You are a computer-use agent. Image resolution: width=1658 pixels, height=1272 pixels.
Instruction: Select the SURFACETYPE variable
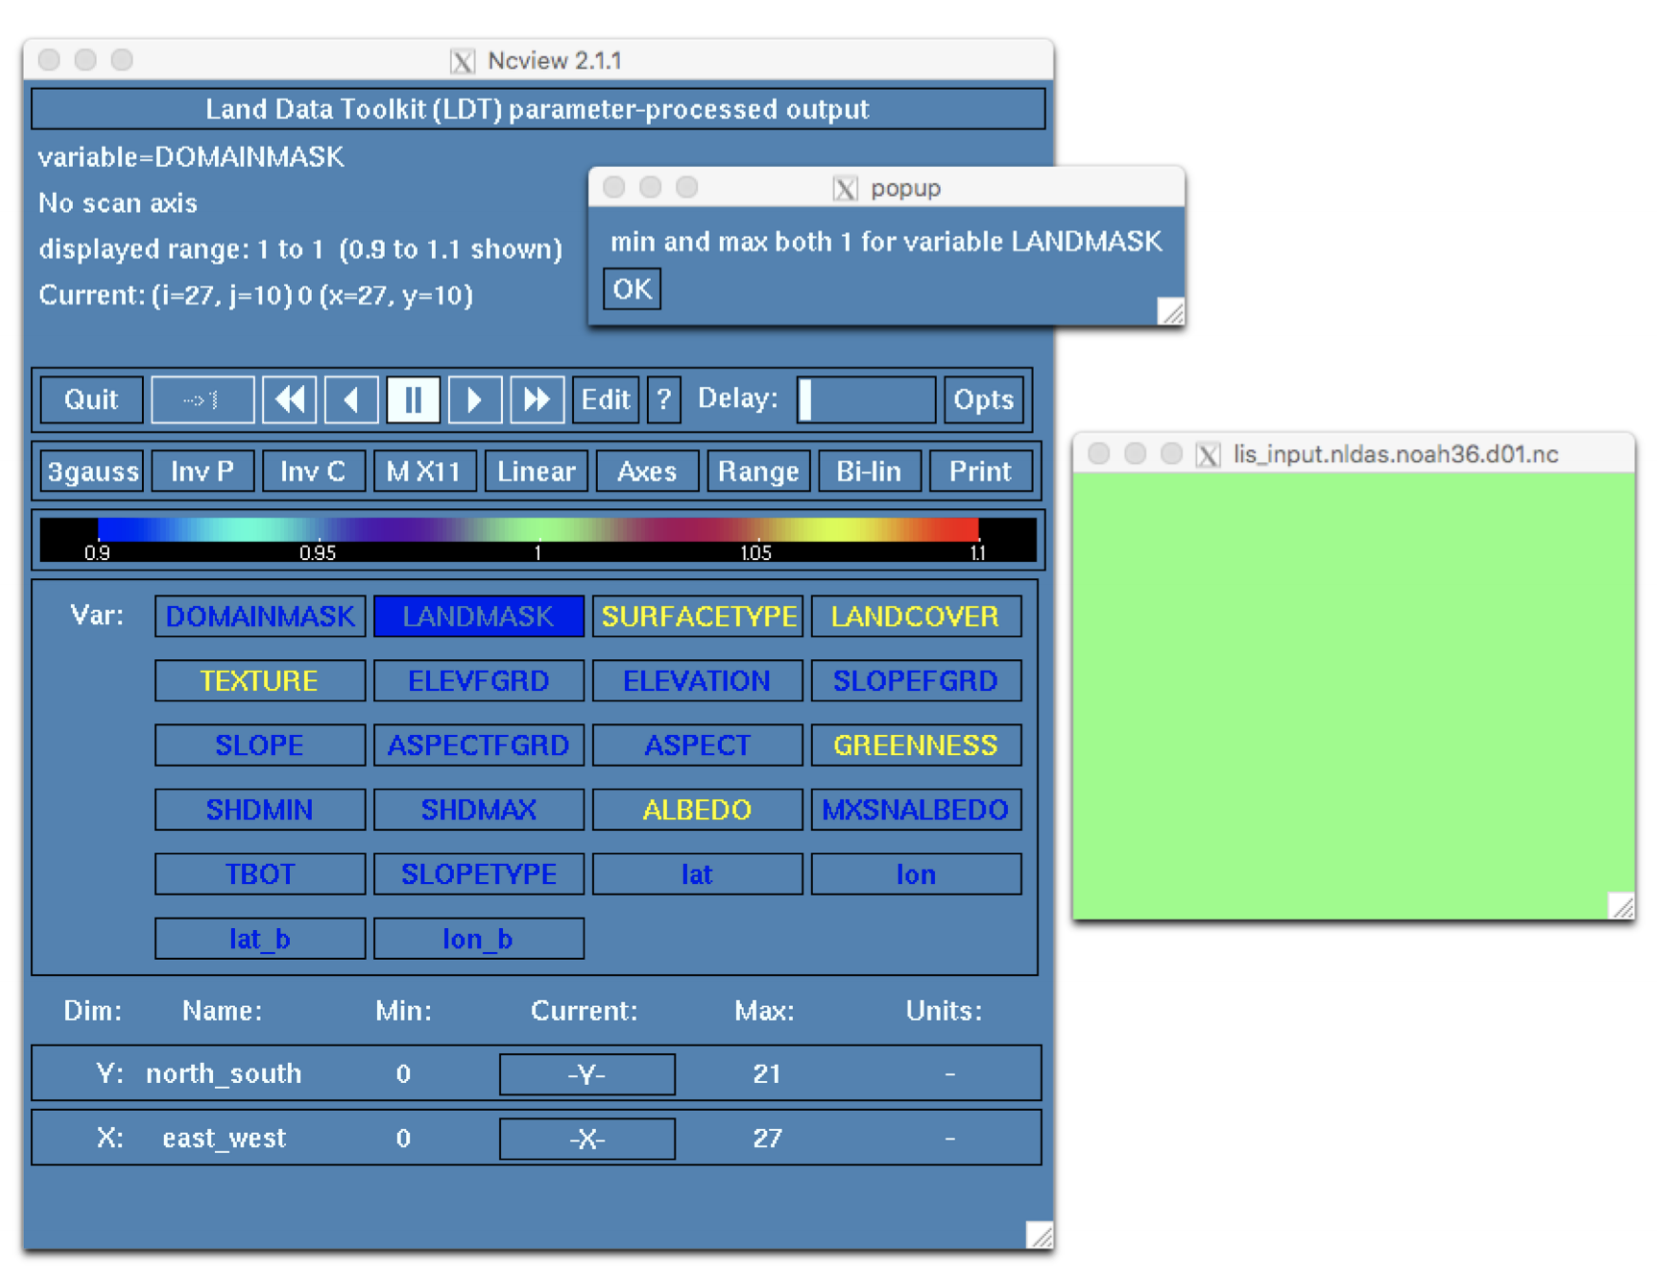(698, 616)
